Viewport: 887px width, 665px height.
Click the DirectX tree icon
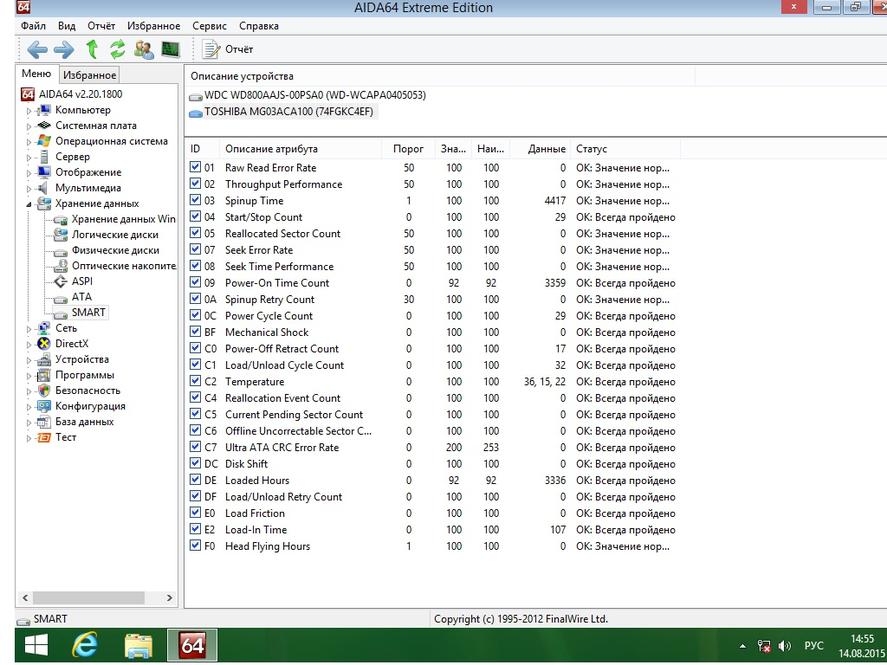[44, 343]
